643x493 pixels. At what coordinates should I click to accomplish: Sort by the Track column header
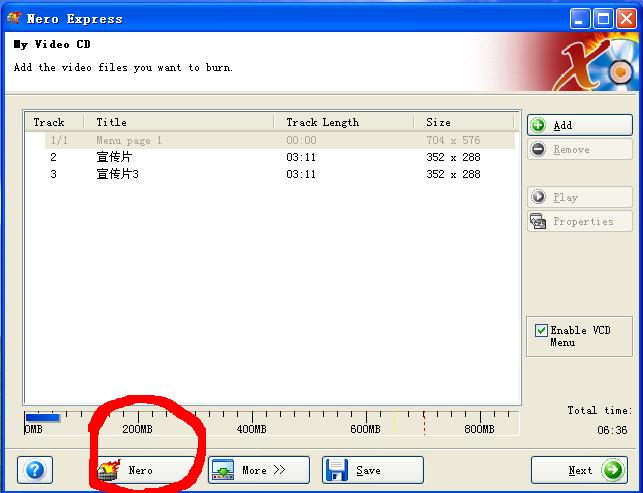pos(54,122)
